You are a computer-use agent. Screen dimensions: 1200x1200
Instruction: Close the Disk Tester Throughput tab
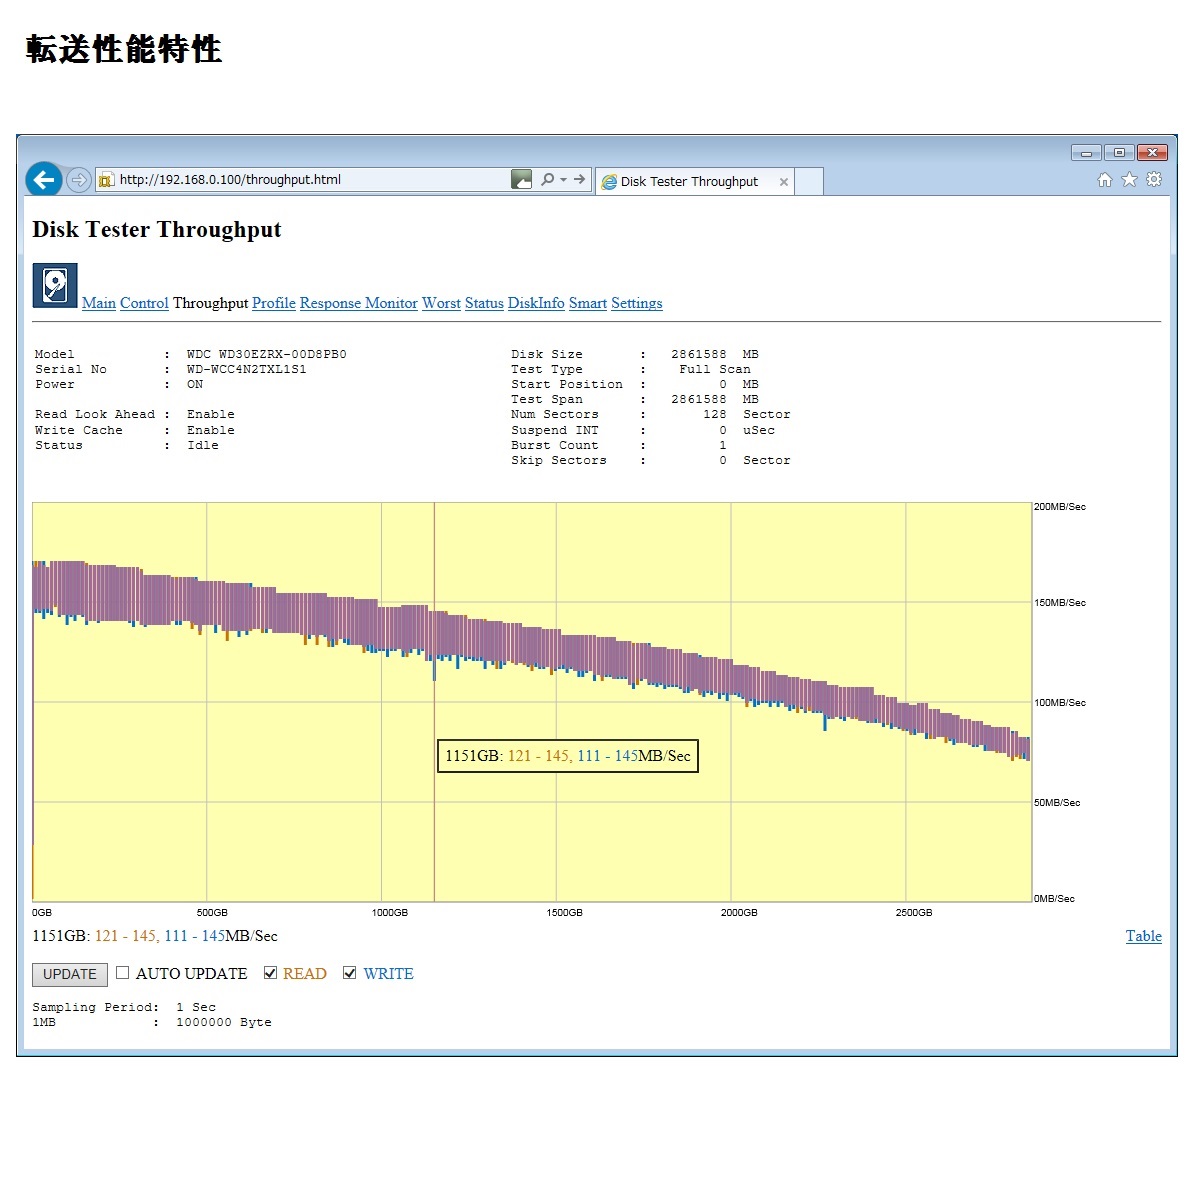pos(783,182)
